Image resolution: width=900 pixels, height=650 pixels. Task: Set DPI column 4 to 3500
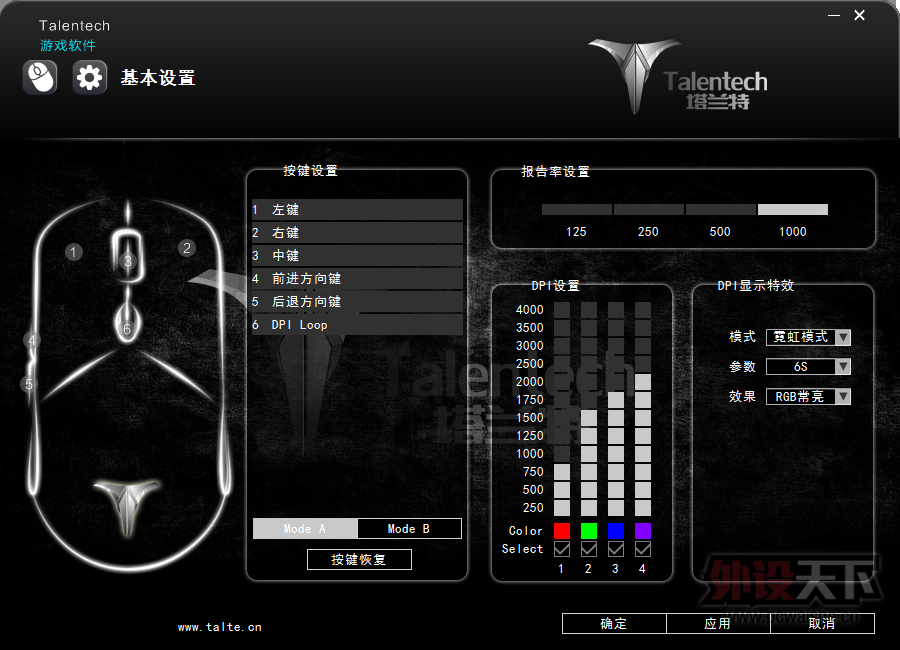(x=643, y=328)
